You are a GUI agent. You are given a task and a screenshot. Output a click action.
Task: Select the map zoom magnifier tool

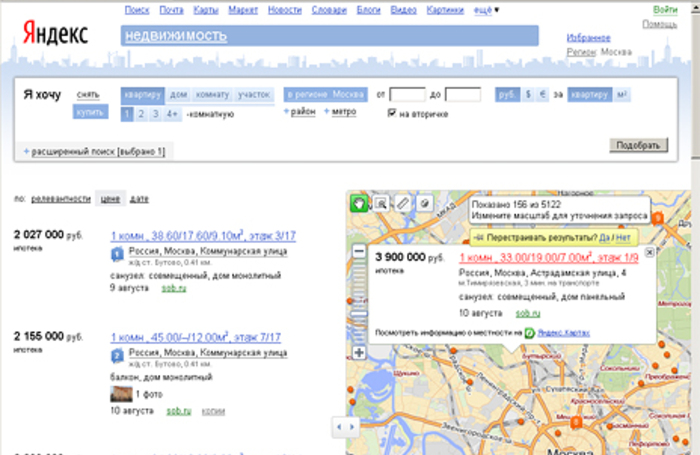point(381,204)
